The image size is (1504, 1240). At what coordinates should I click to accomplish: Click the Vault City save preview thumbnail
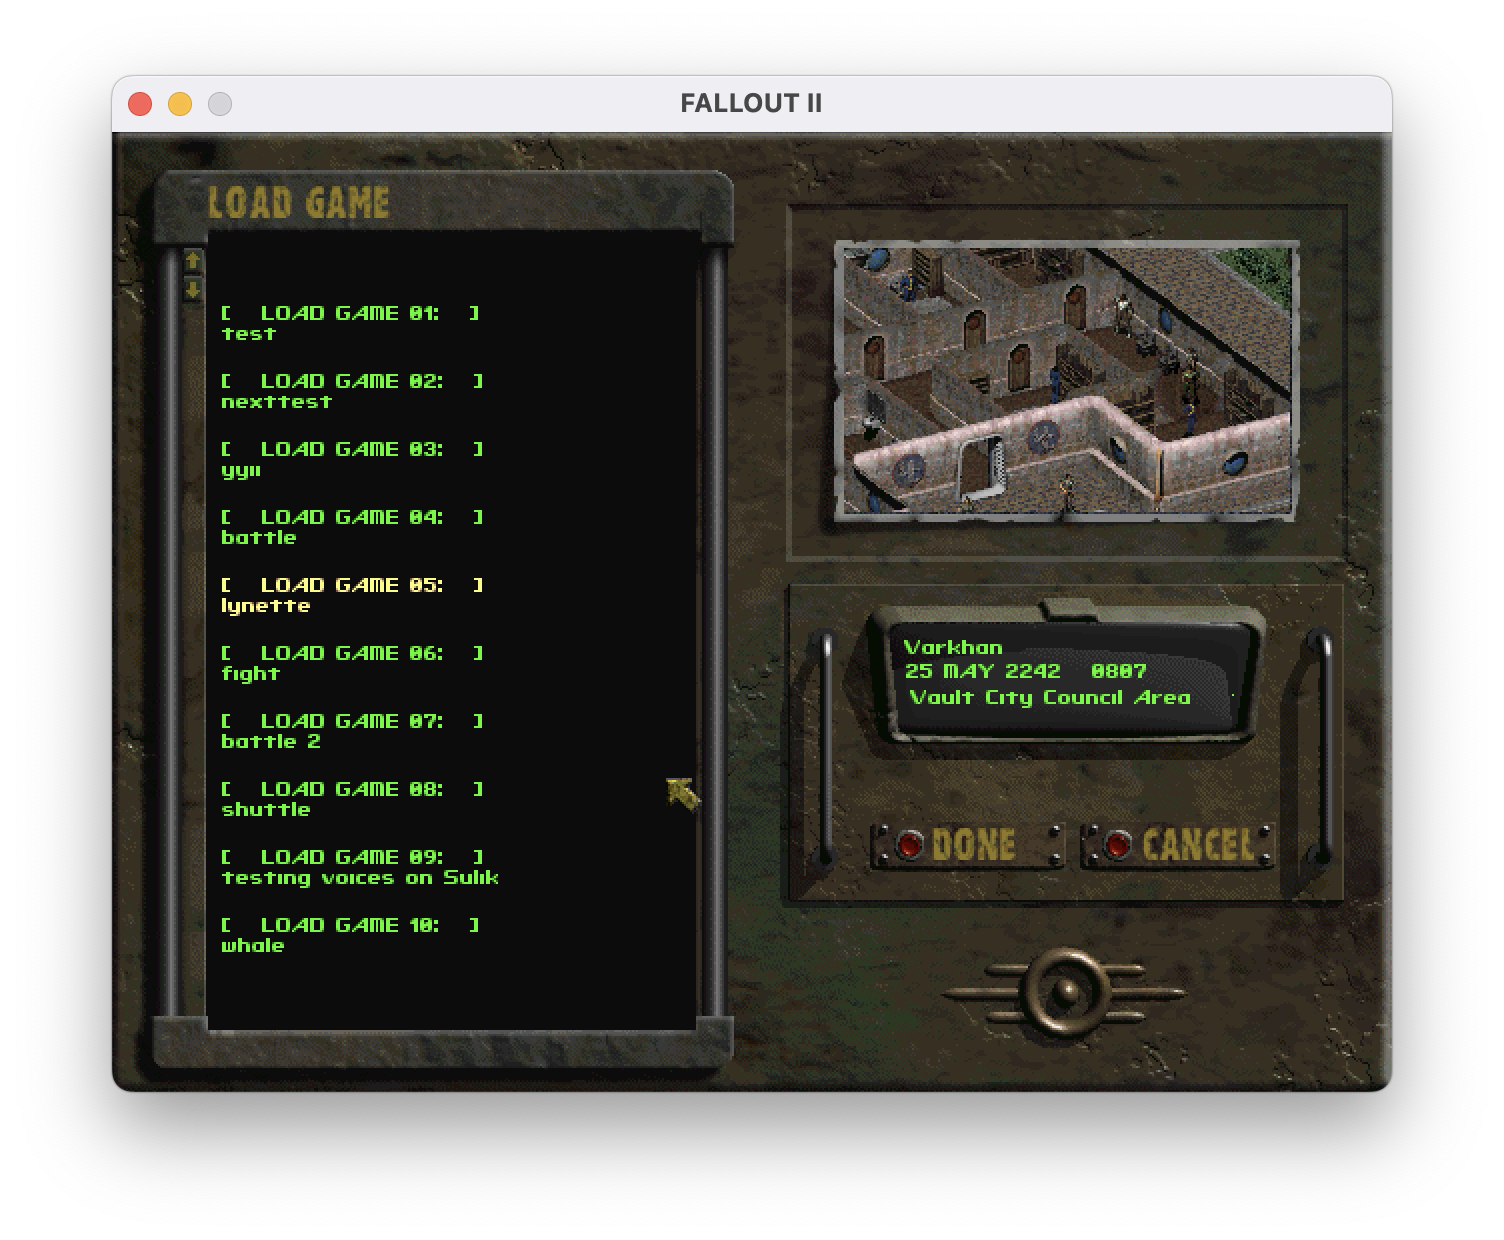coord(1067,380)
